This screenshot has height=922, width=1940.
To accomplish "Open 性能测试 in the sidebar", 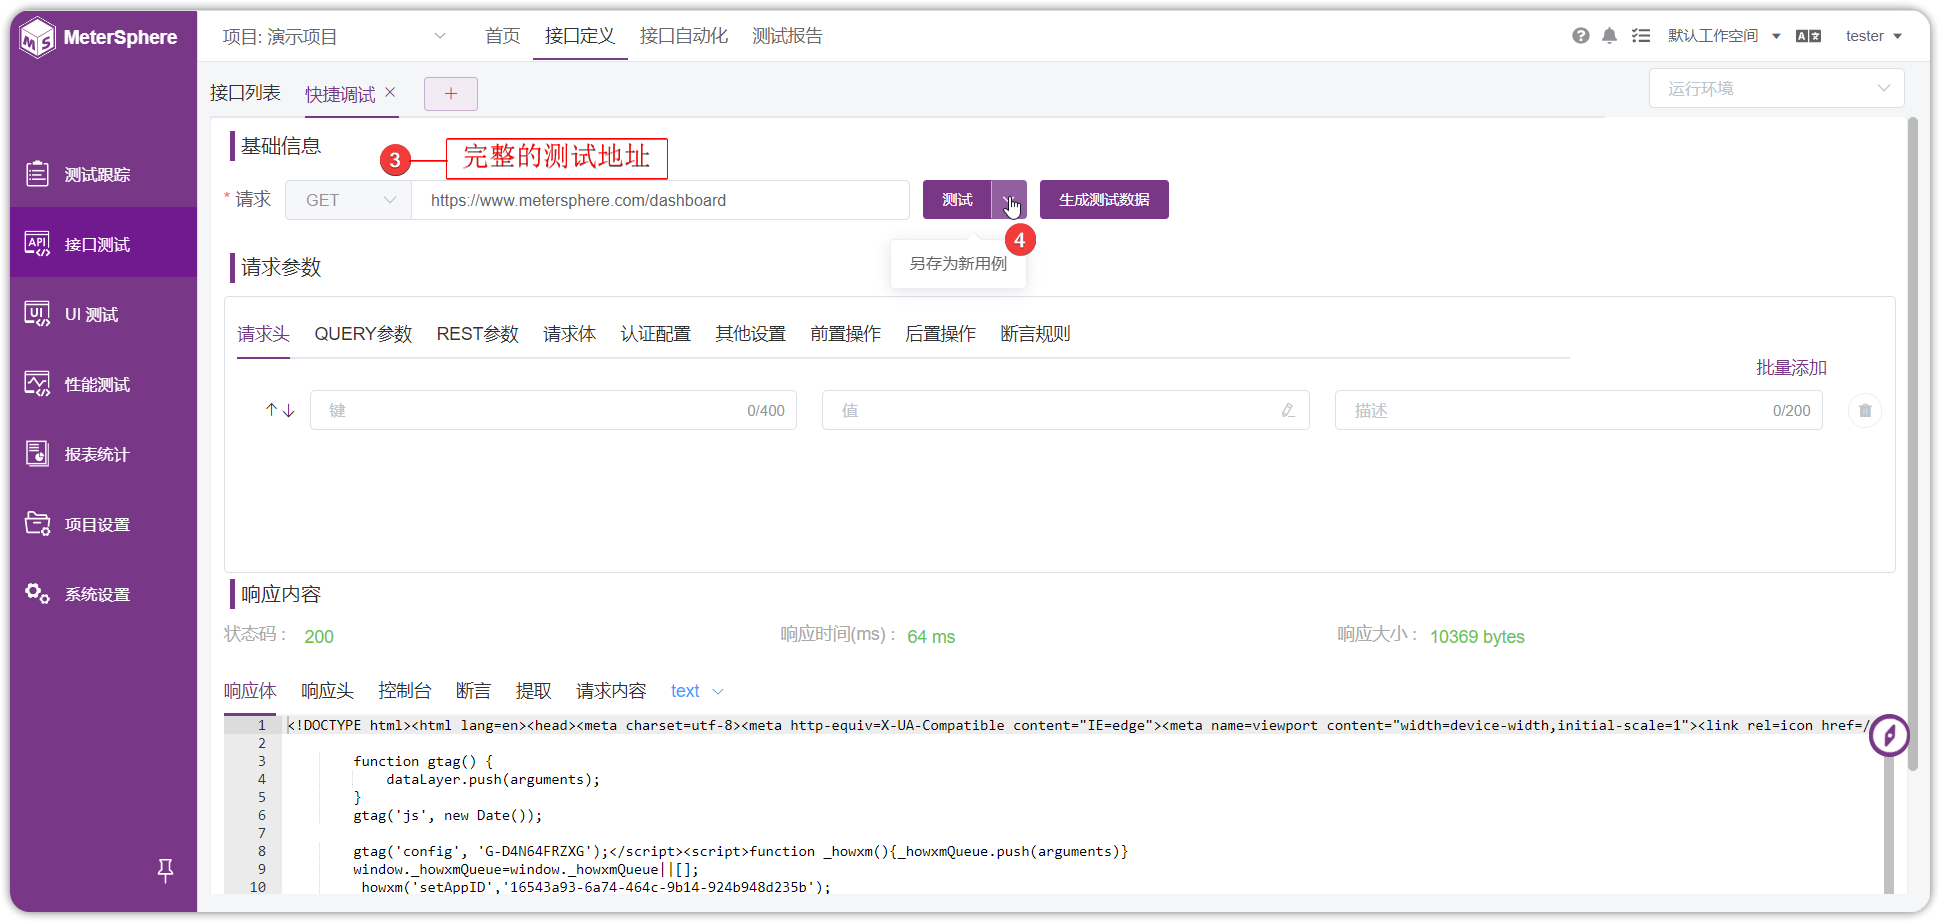I will pyautogui.click(x=103, y=384).
